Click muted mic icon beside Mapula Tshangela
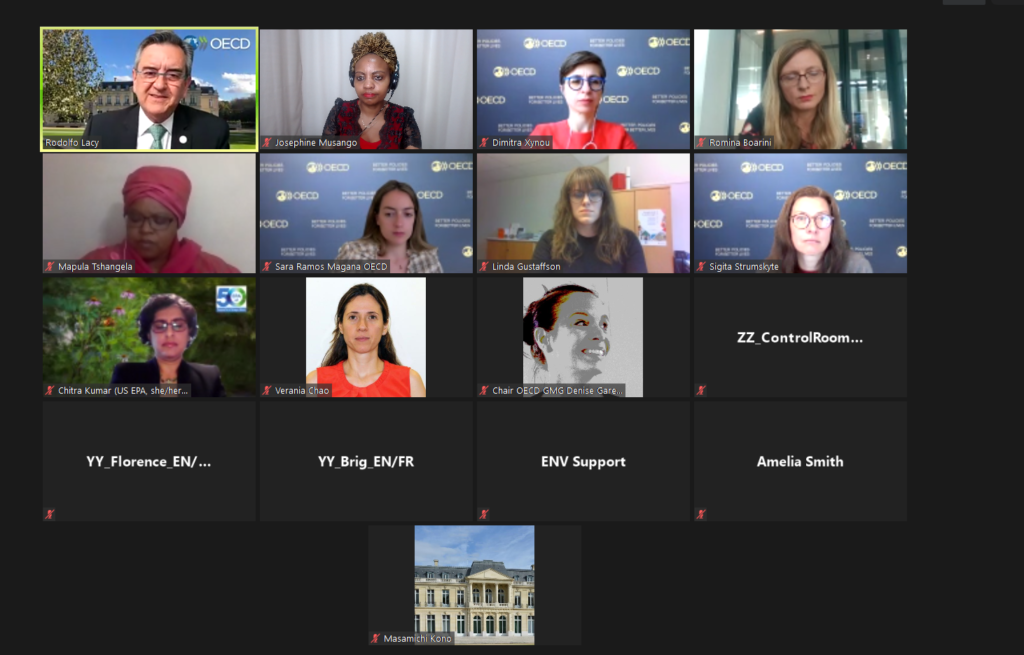The image size is (1024, 655). click(x=50, y=266)
